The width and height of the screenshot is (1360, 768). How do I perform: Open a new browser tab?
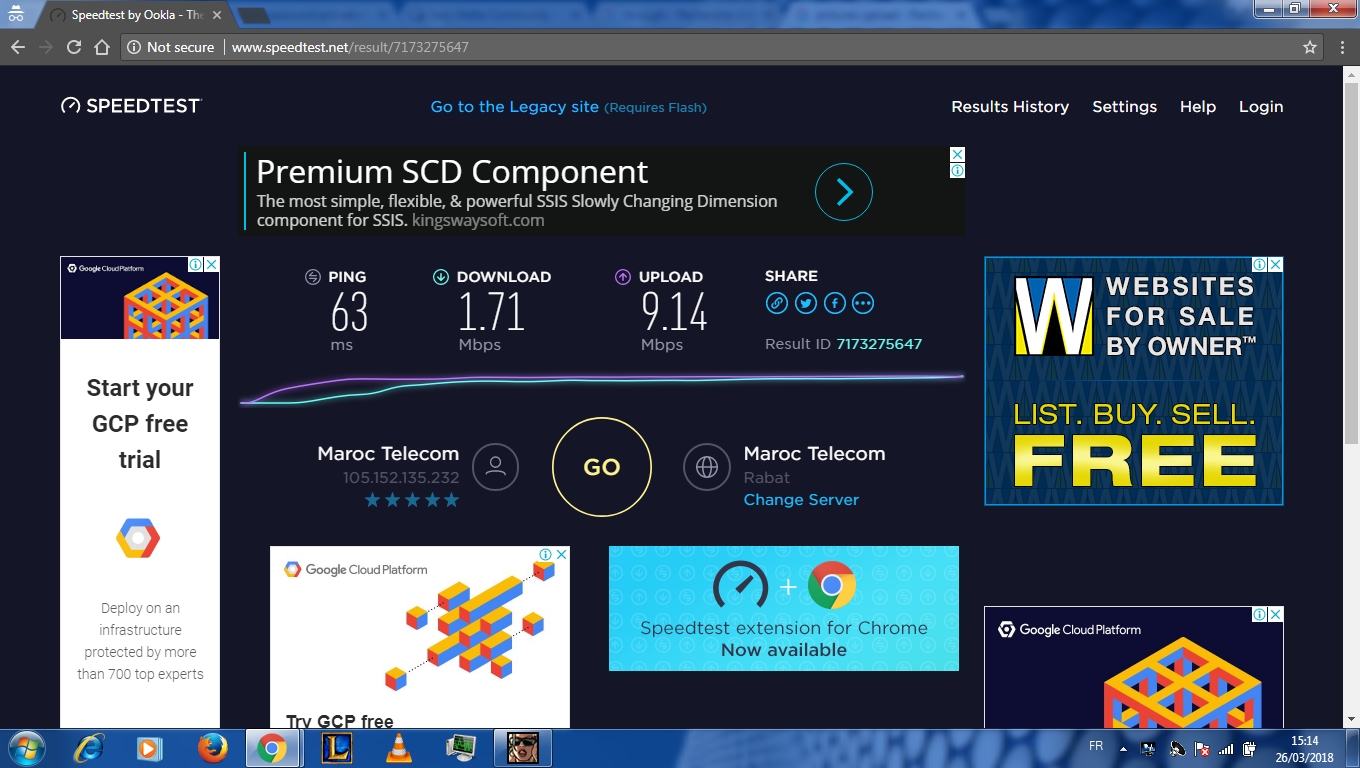point(254,15)
